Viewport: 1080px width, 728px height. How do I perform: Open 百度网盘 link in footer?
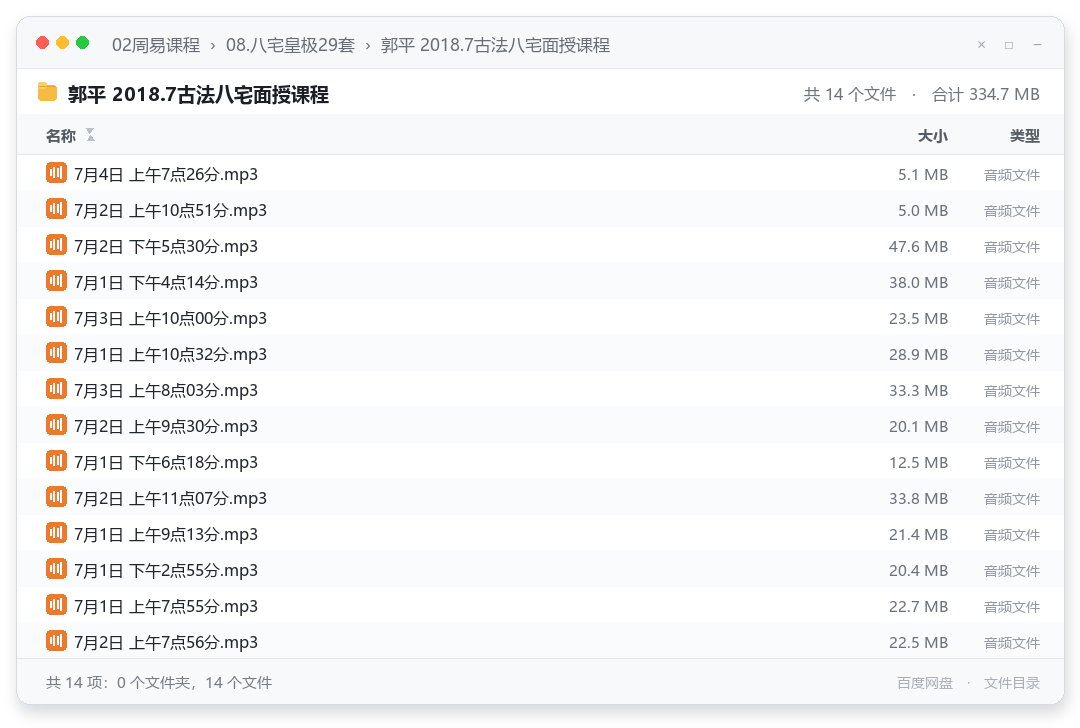click(925, 683)
